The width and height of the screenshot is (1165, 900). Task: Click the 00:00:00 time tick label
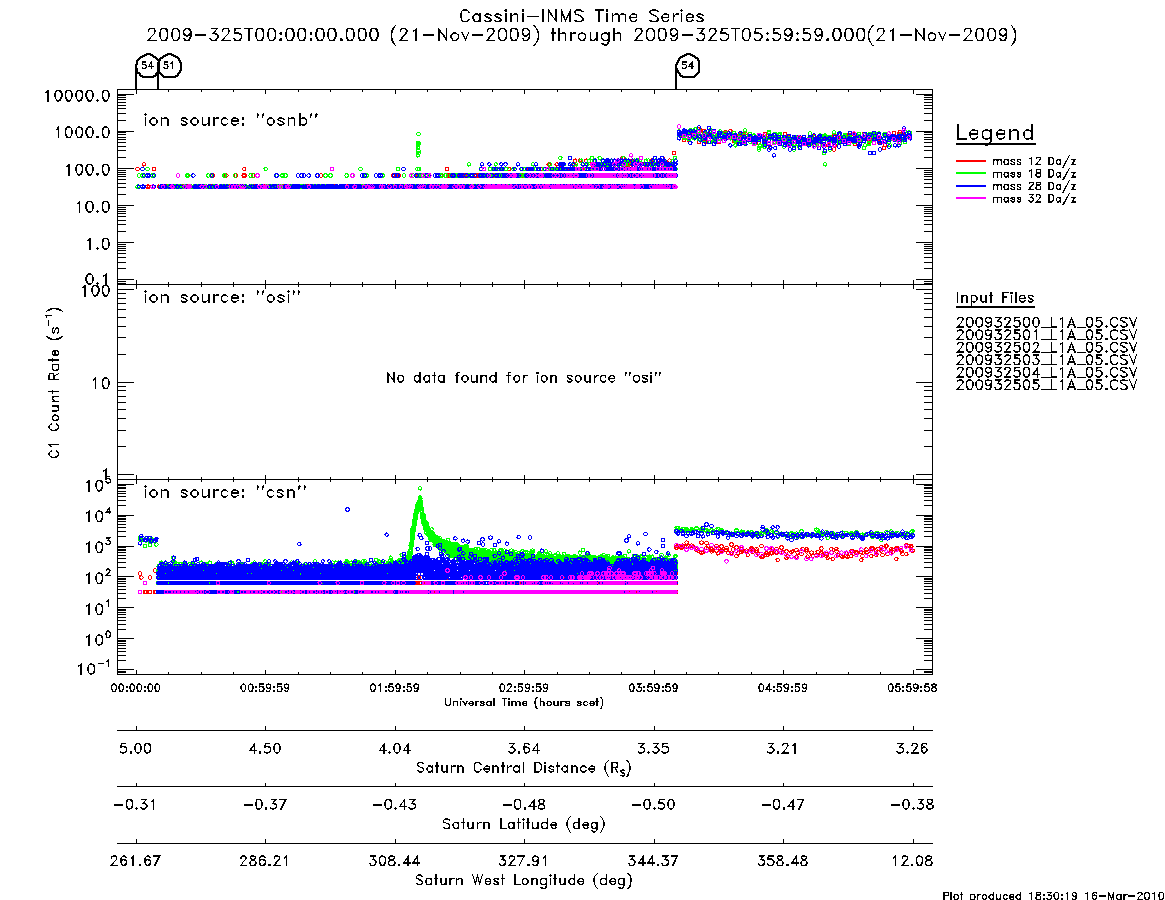click(x=135, y=688)
